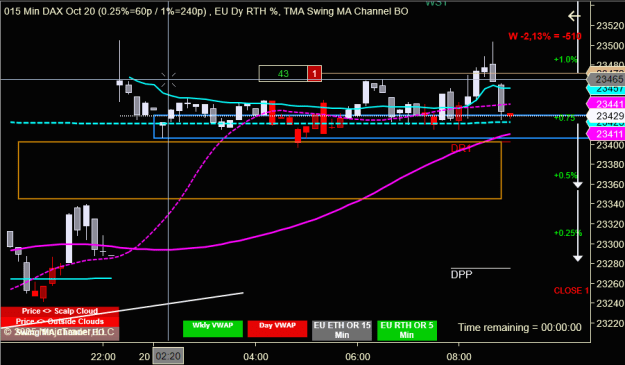Click the 23220 price axis value

click(x=610, y=323)
